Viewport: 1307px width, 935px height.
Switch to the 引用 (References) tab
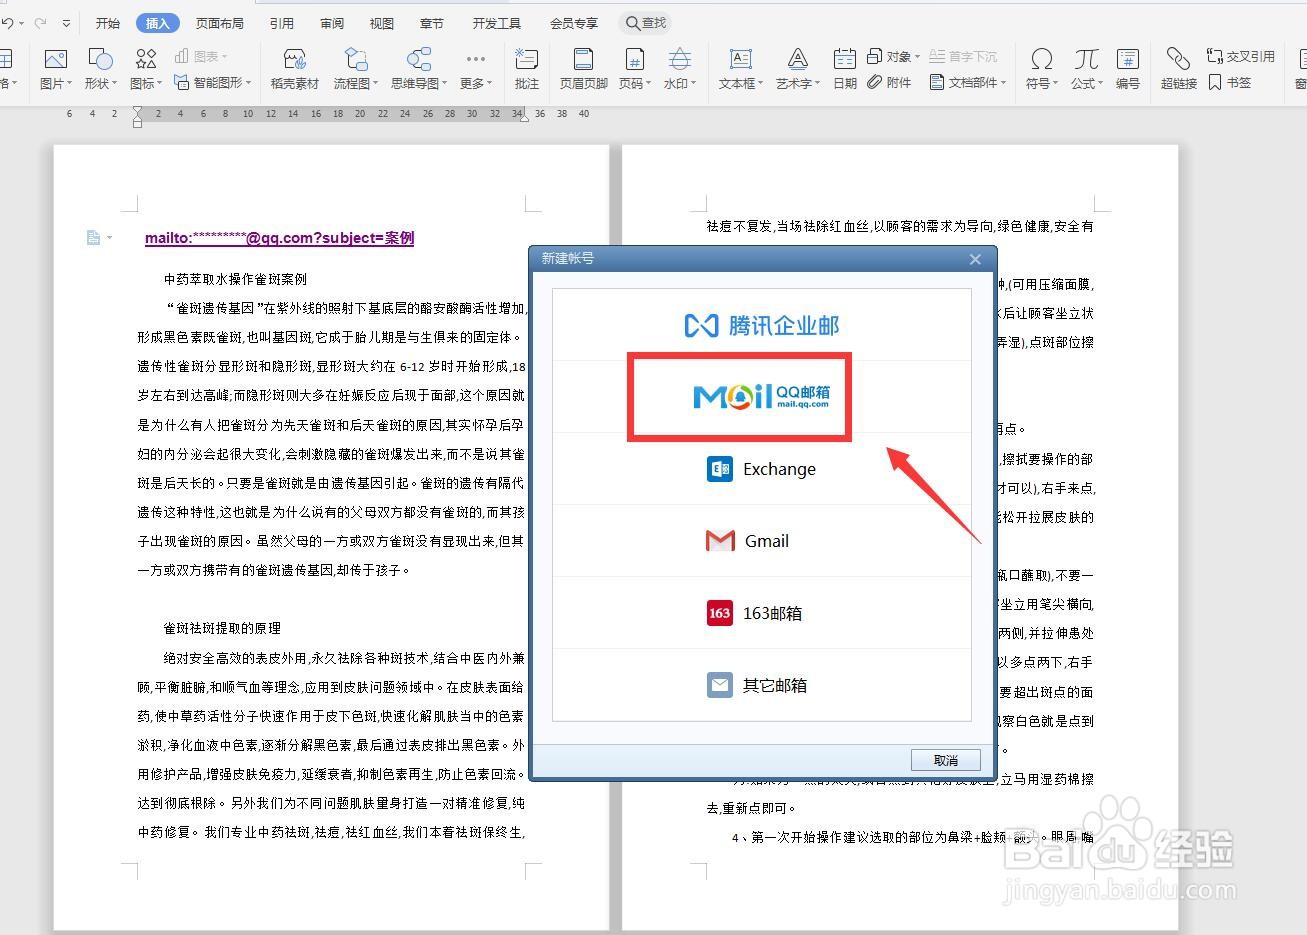282,23
